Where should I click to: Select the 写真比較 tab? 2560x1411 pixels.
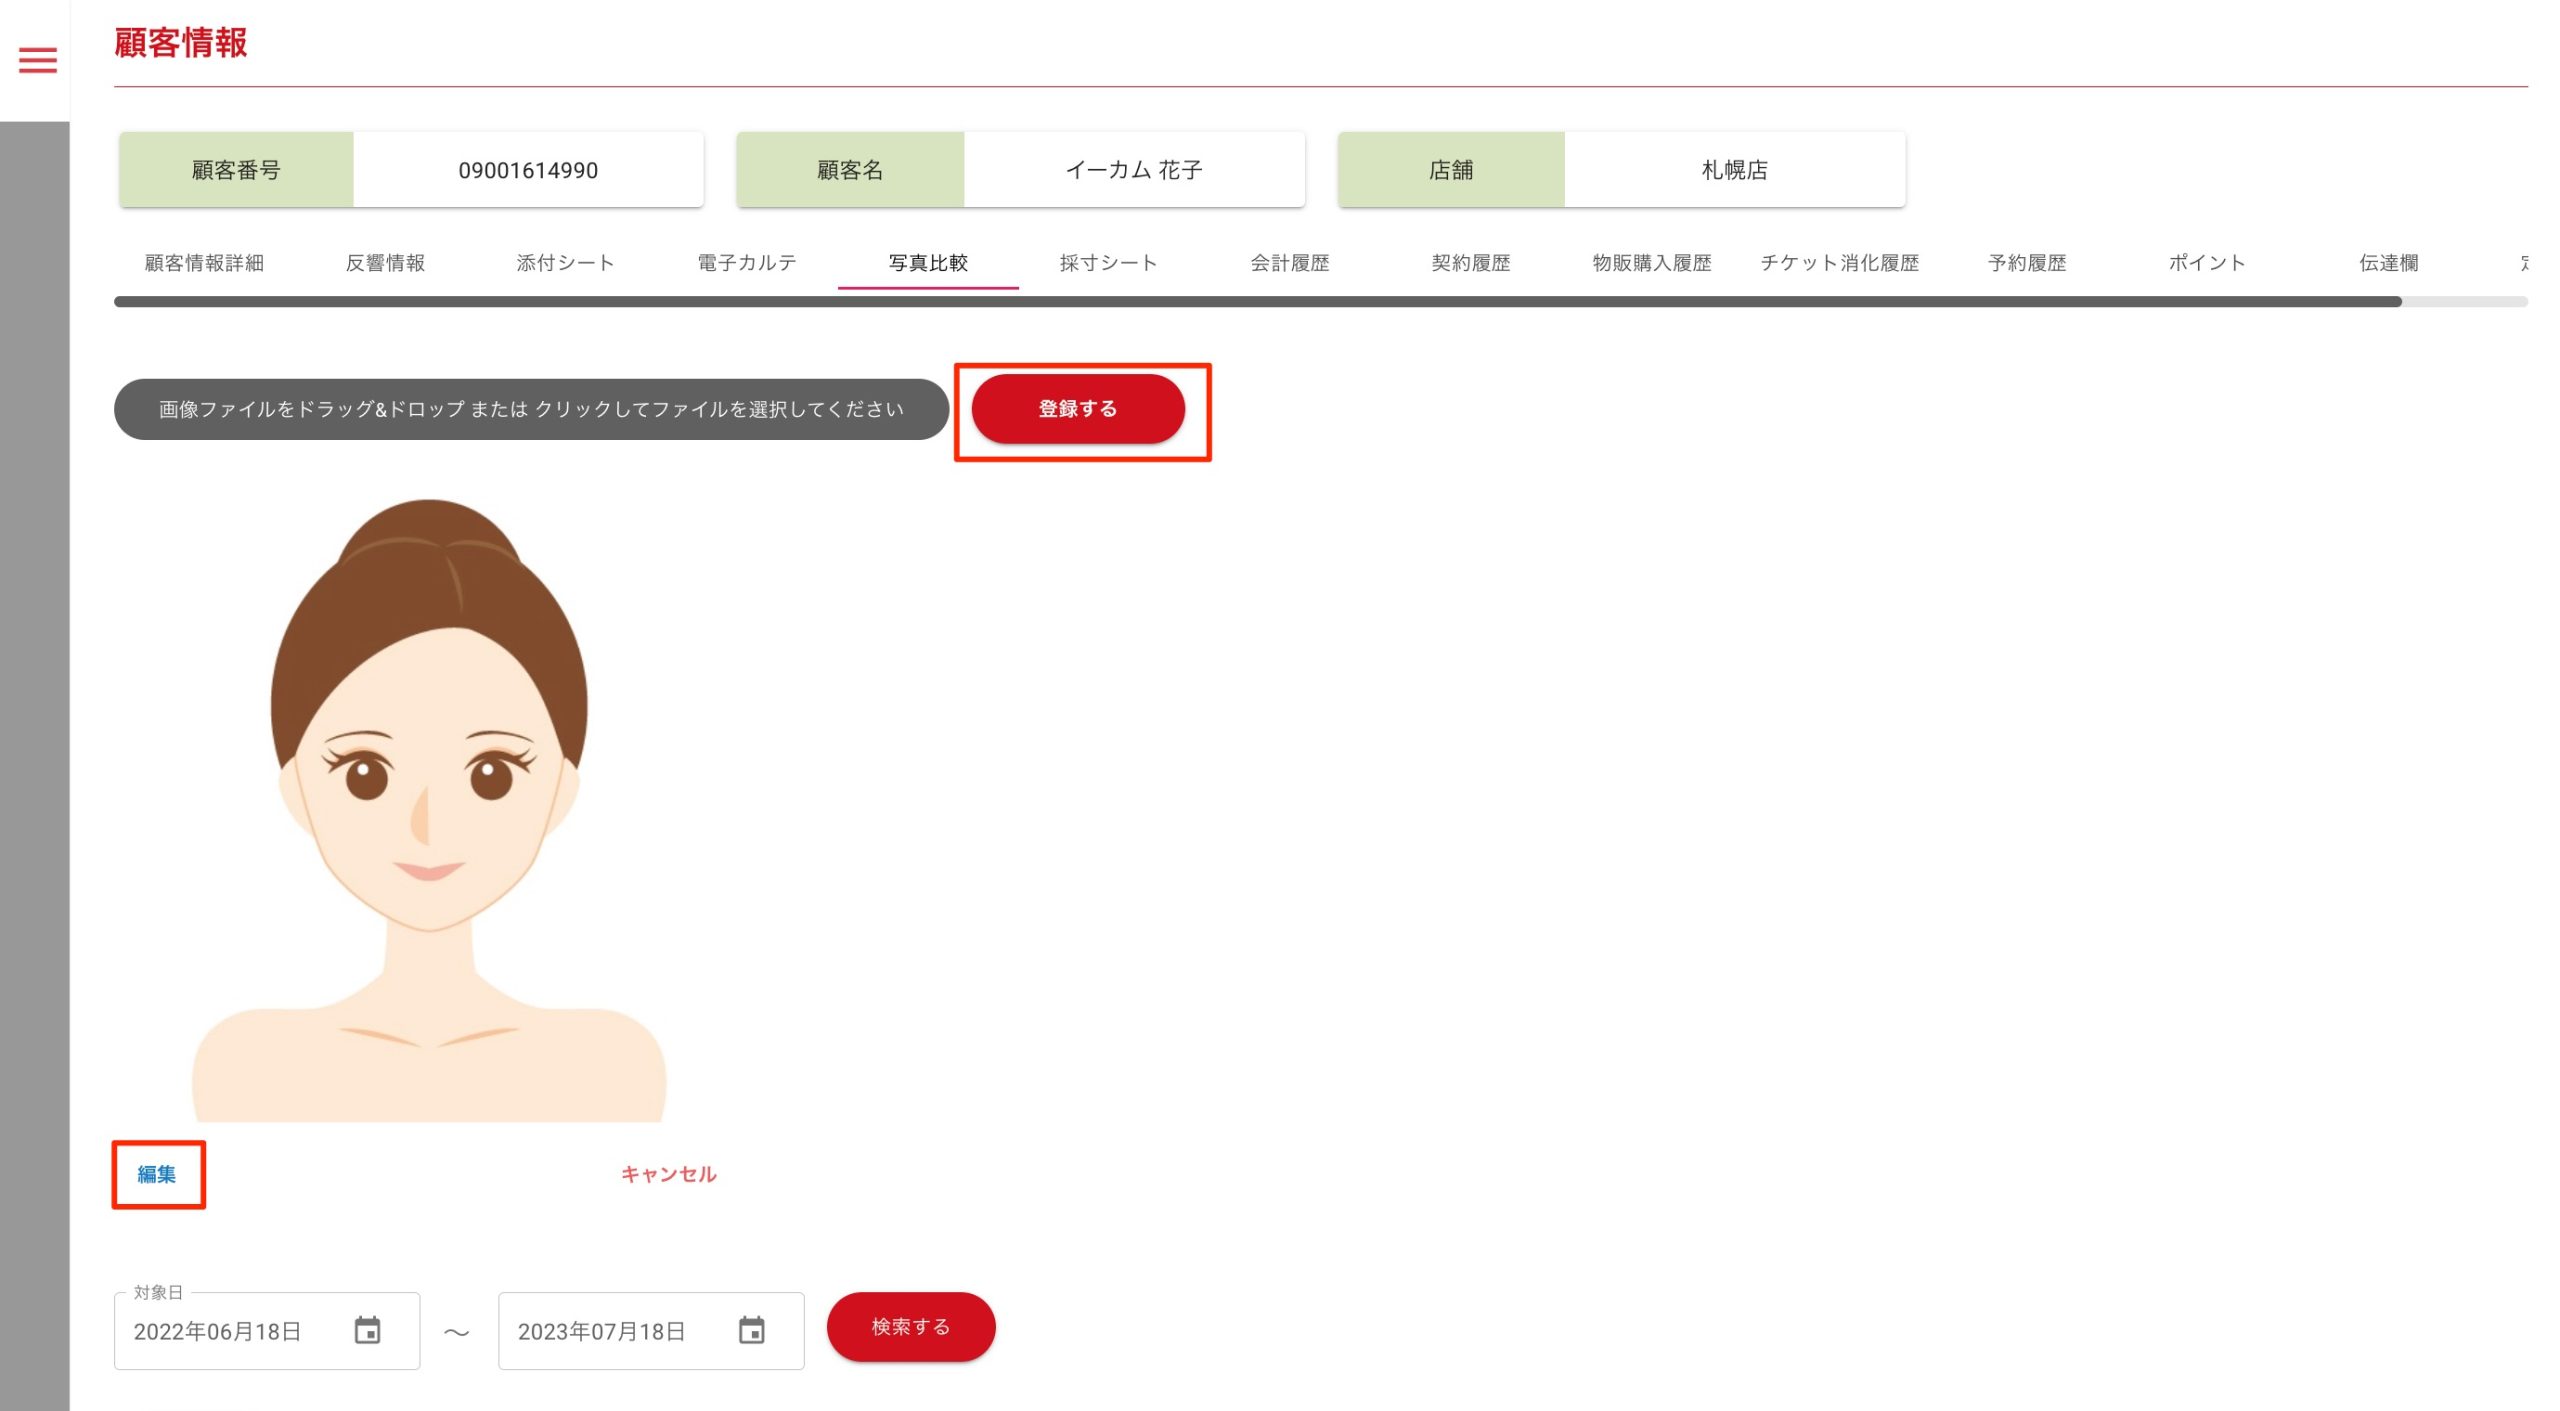point(928,263)
